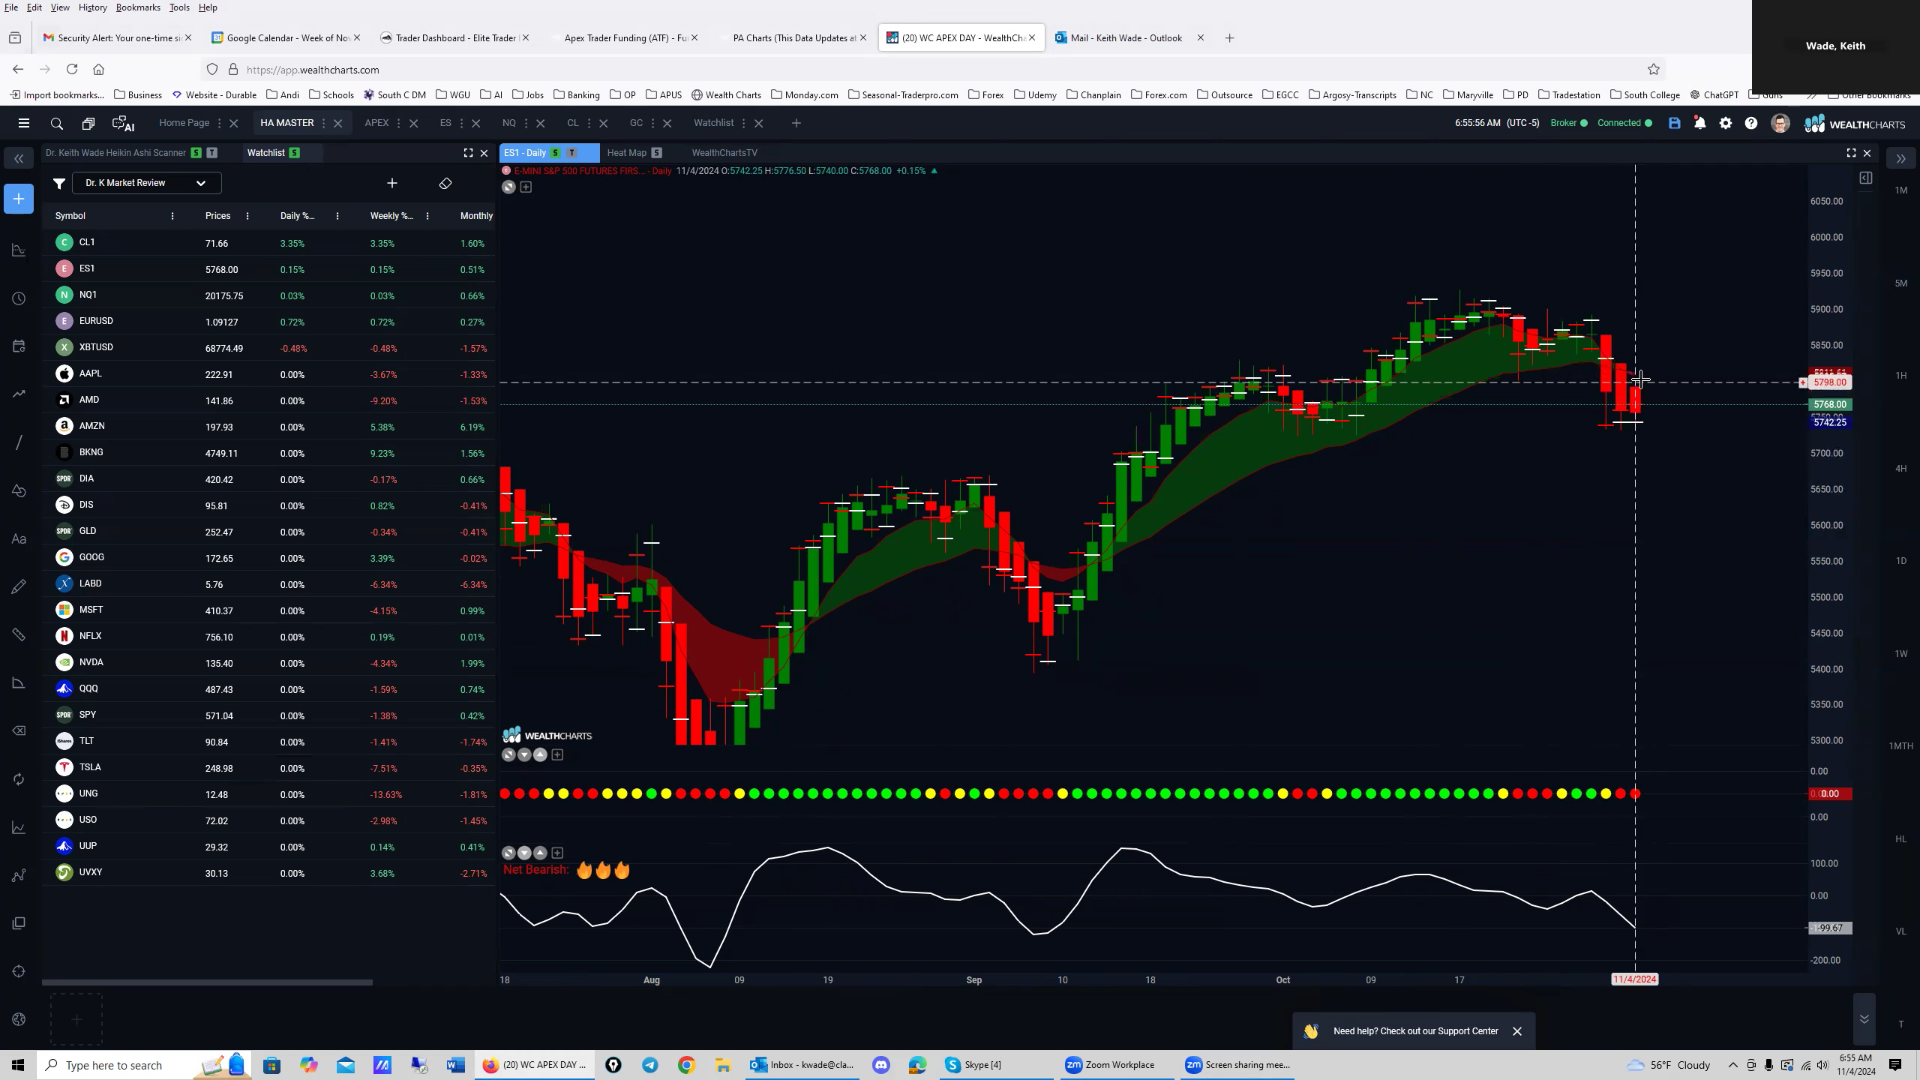Open the settings gear in the header
1920x1080 pixels.
tap(1725, 123)
